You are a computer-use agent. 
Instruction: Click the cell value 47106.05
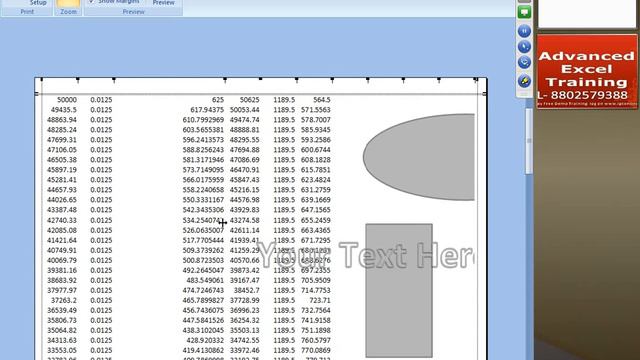click(62, 150)
